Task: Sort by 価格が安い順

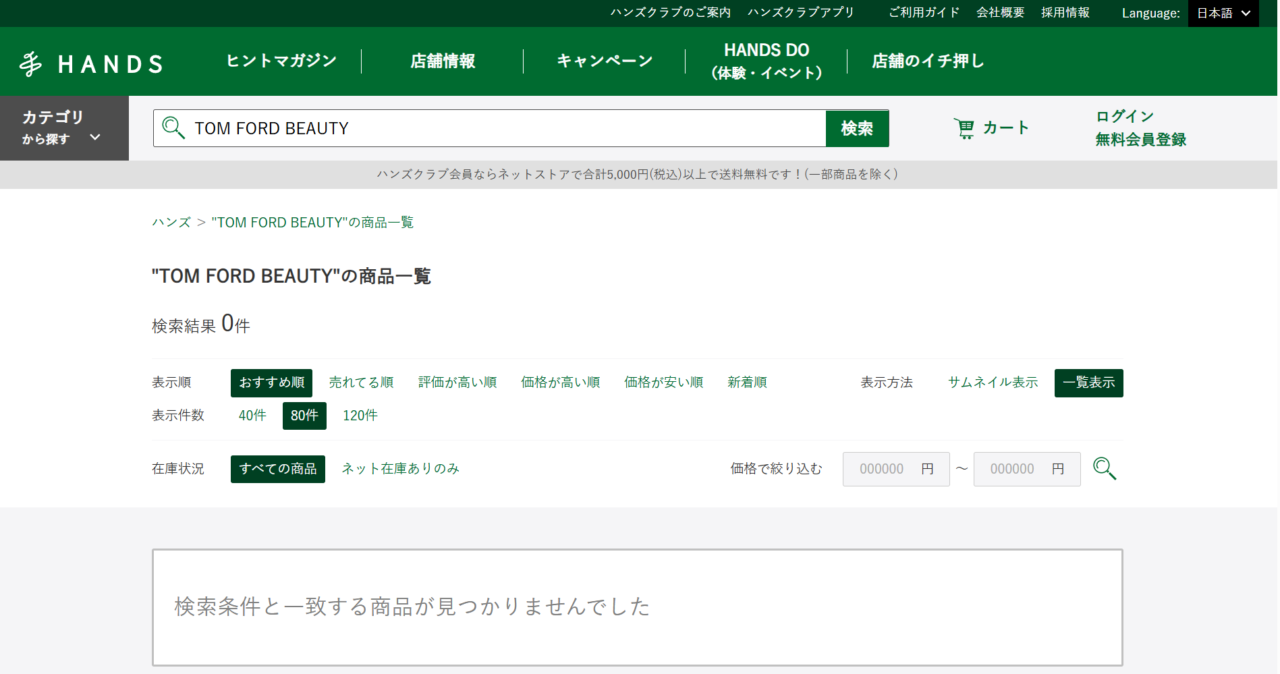Action: click(x=664, y=383)
